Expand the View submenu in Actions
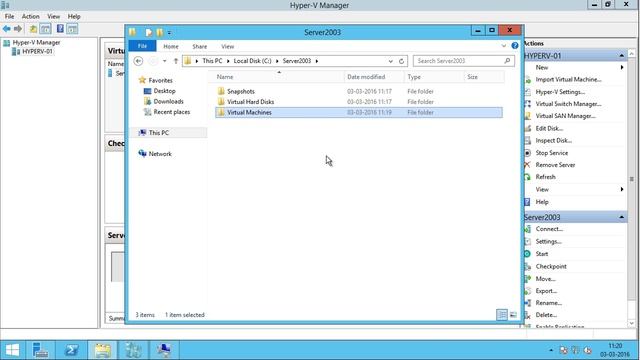This screenshot has height=360, width=640. pos(622,189)
